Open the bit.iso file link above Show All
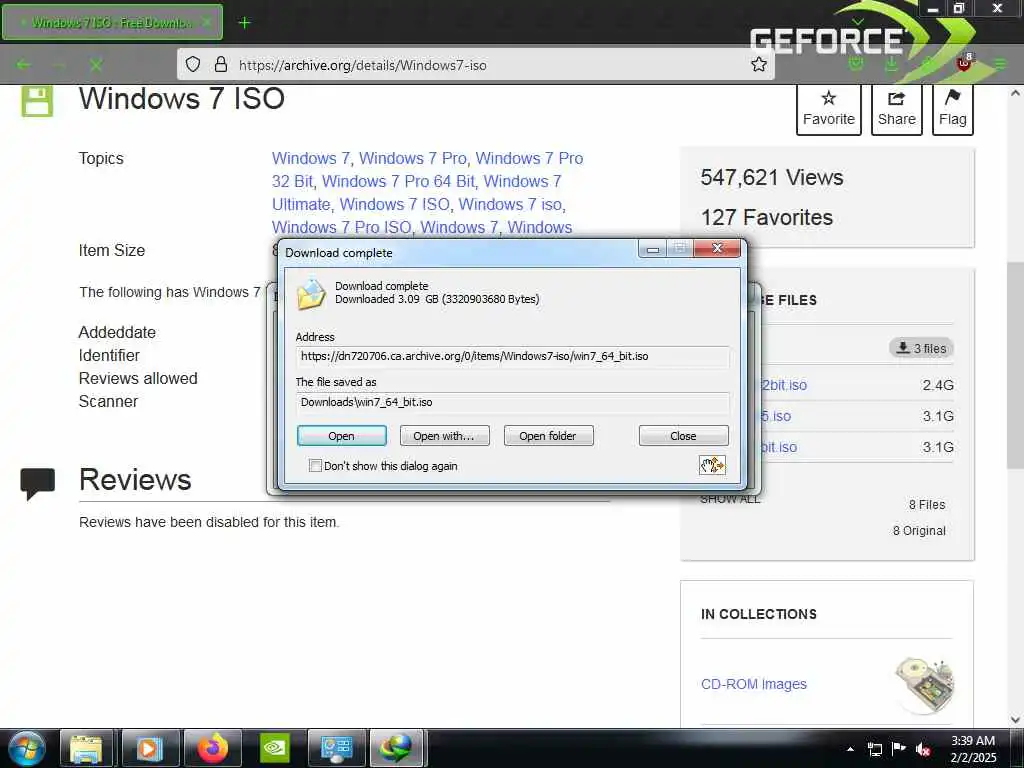Viewport: 1024px width, 768px height. [x=779, y=447]
